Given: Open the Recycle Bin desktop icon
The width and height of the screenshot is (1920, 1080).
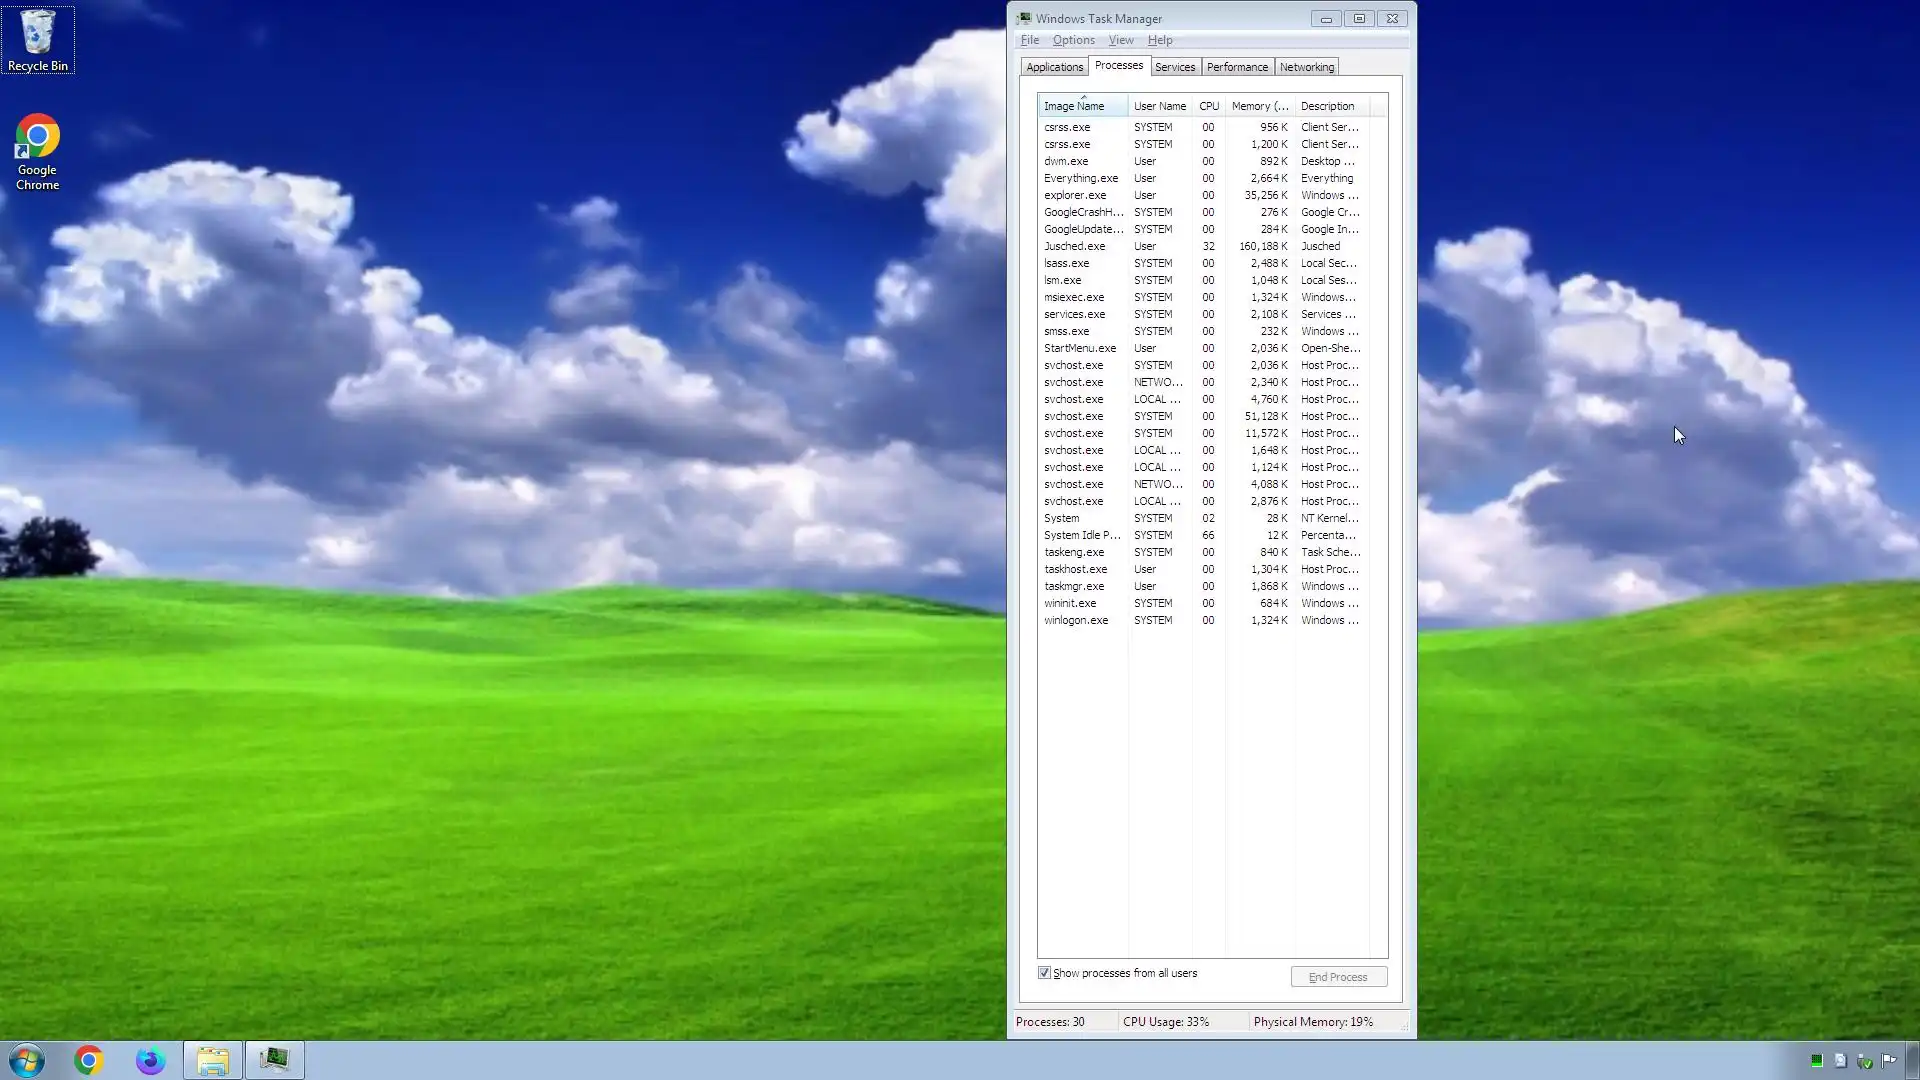Looking at the screenshot, I should click(37, 38).
